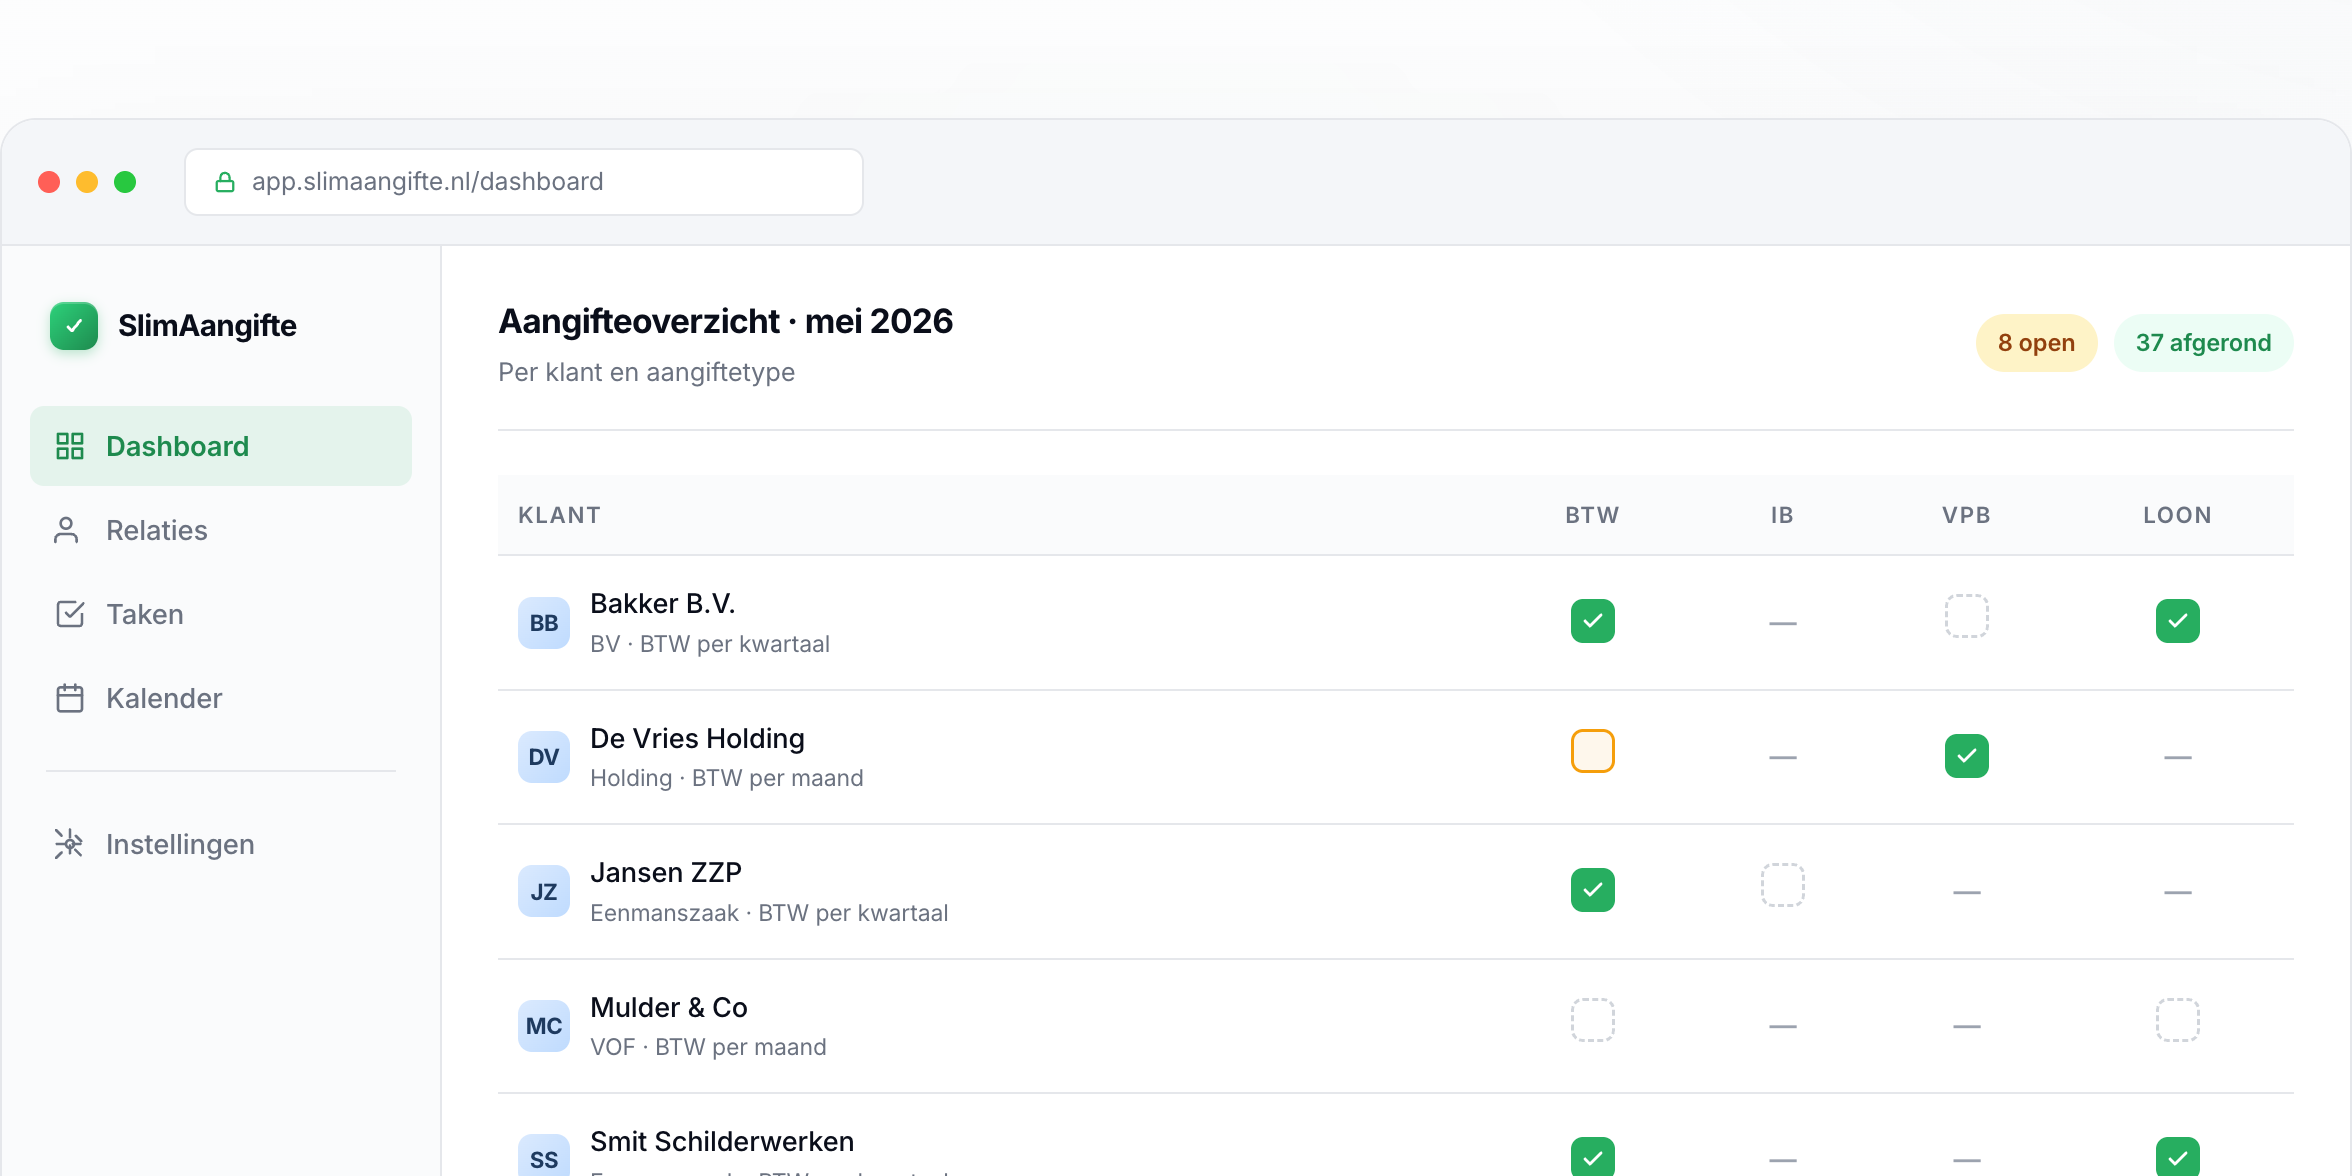The width and height of the screenshot is (2352, 1176).
Task: Click the IB column header
Action: pyautogui.click(x=1783, y=515)
